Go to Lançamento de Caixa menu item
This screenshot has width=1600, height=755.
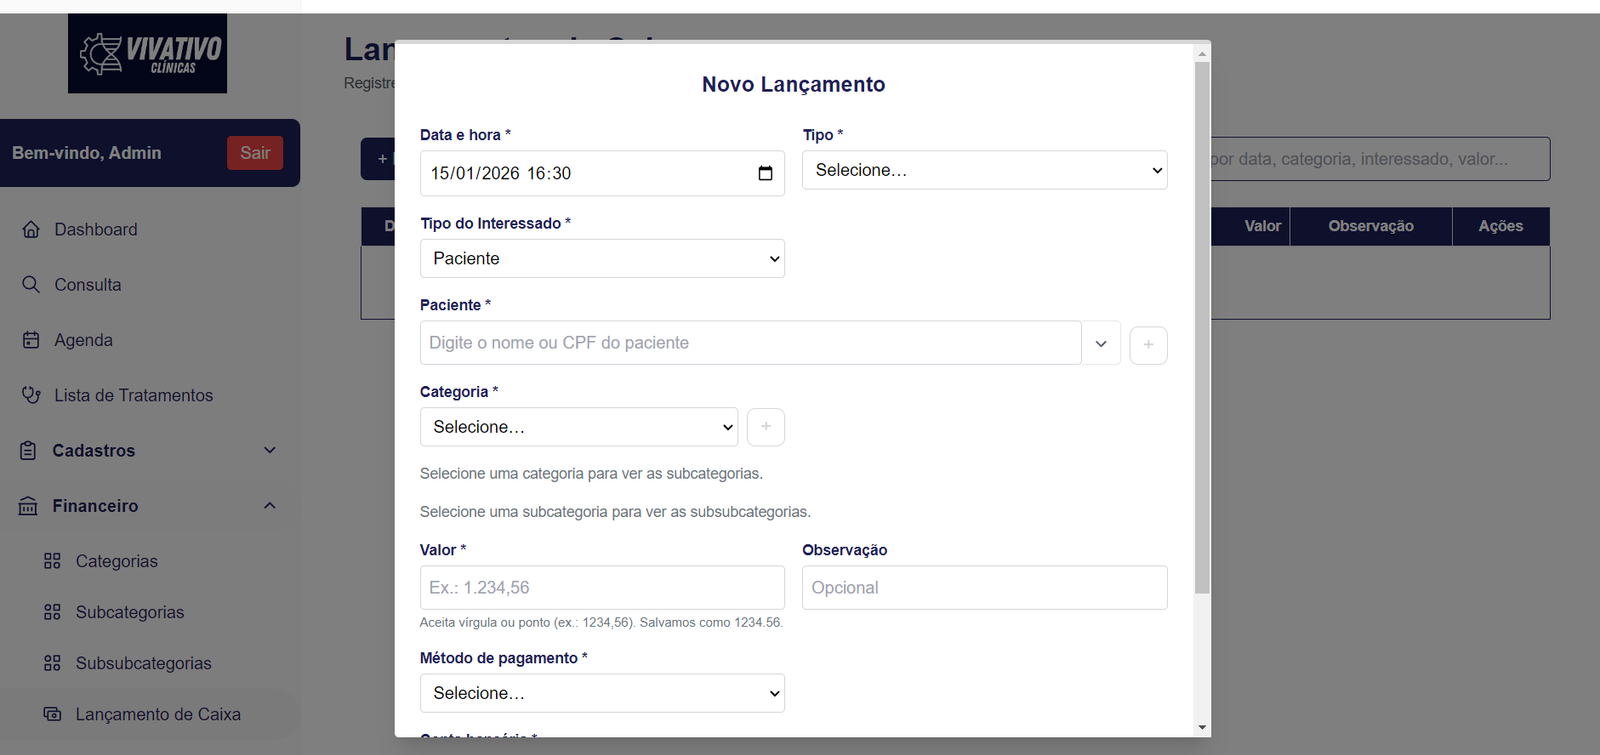tap(157, 714)
